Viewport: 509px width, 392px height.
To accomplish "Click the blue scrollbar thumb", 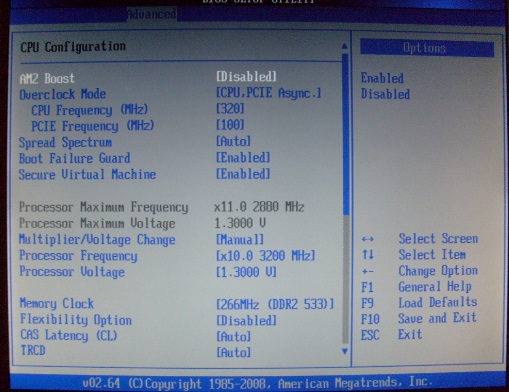I will 345,133.
